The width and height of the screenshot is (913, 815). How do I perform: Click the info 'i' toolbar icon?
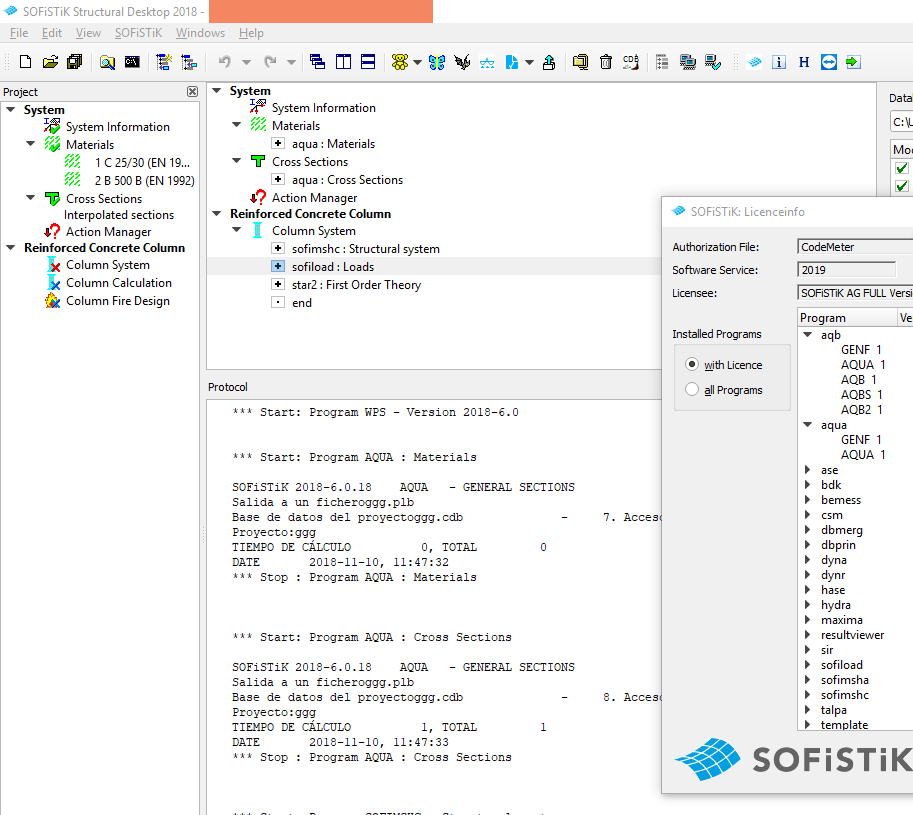779,62
